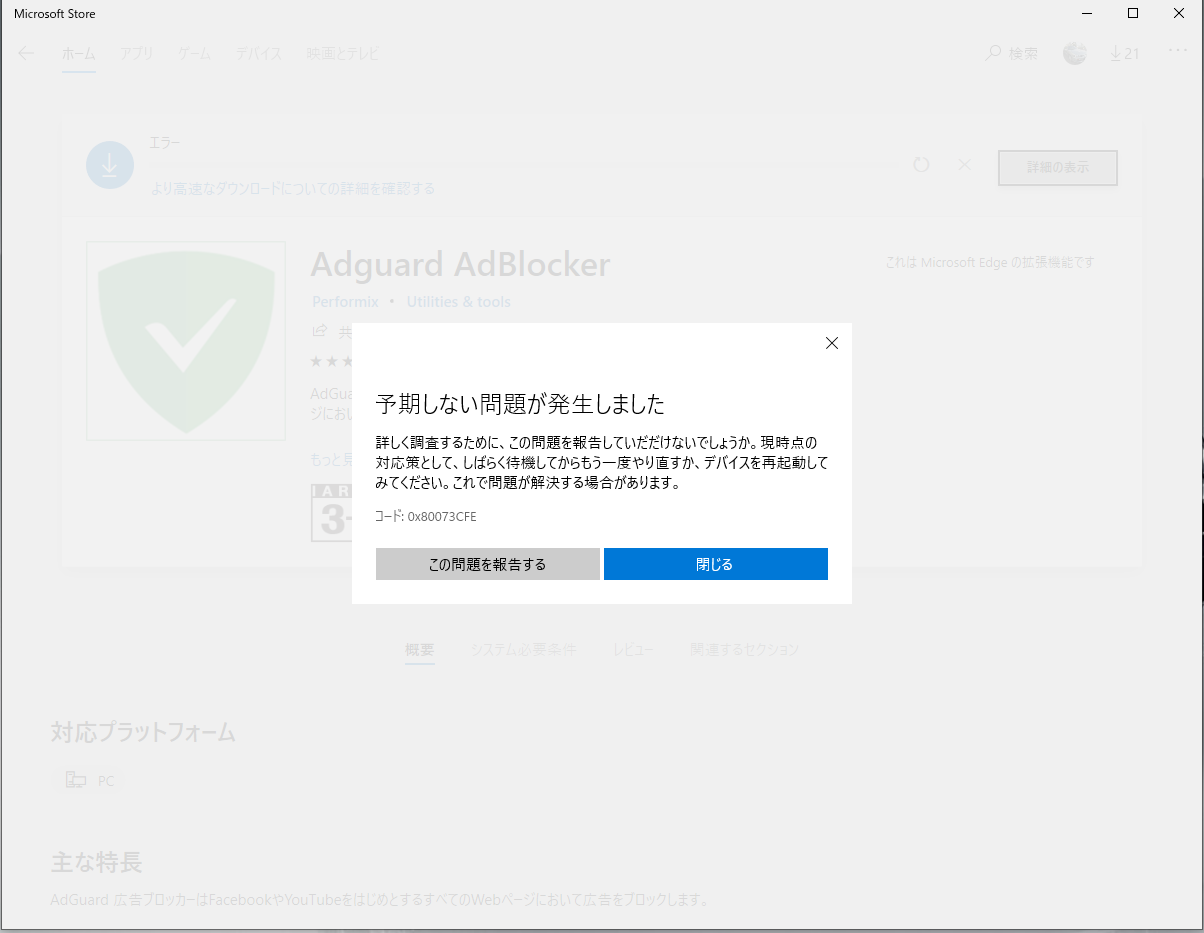Switch to the ゲーム tab
Viewport: 1204px width, 933px height.
click(194, 54)
